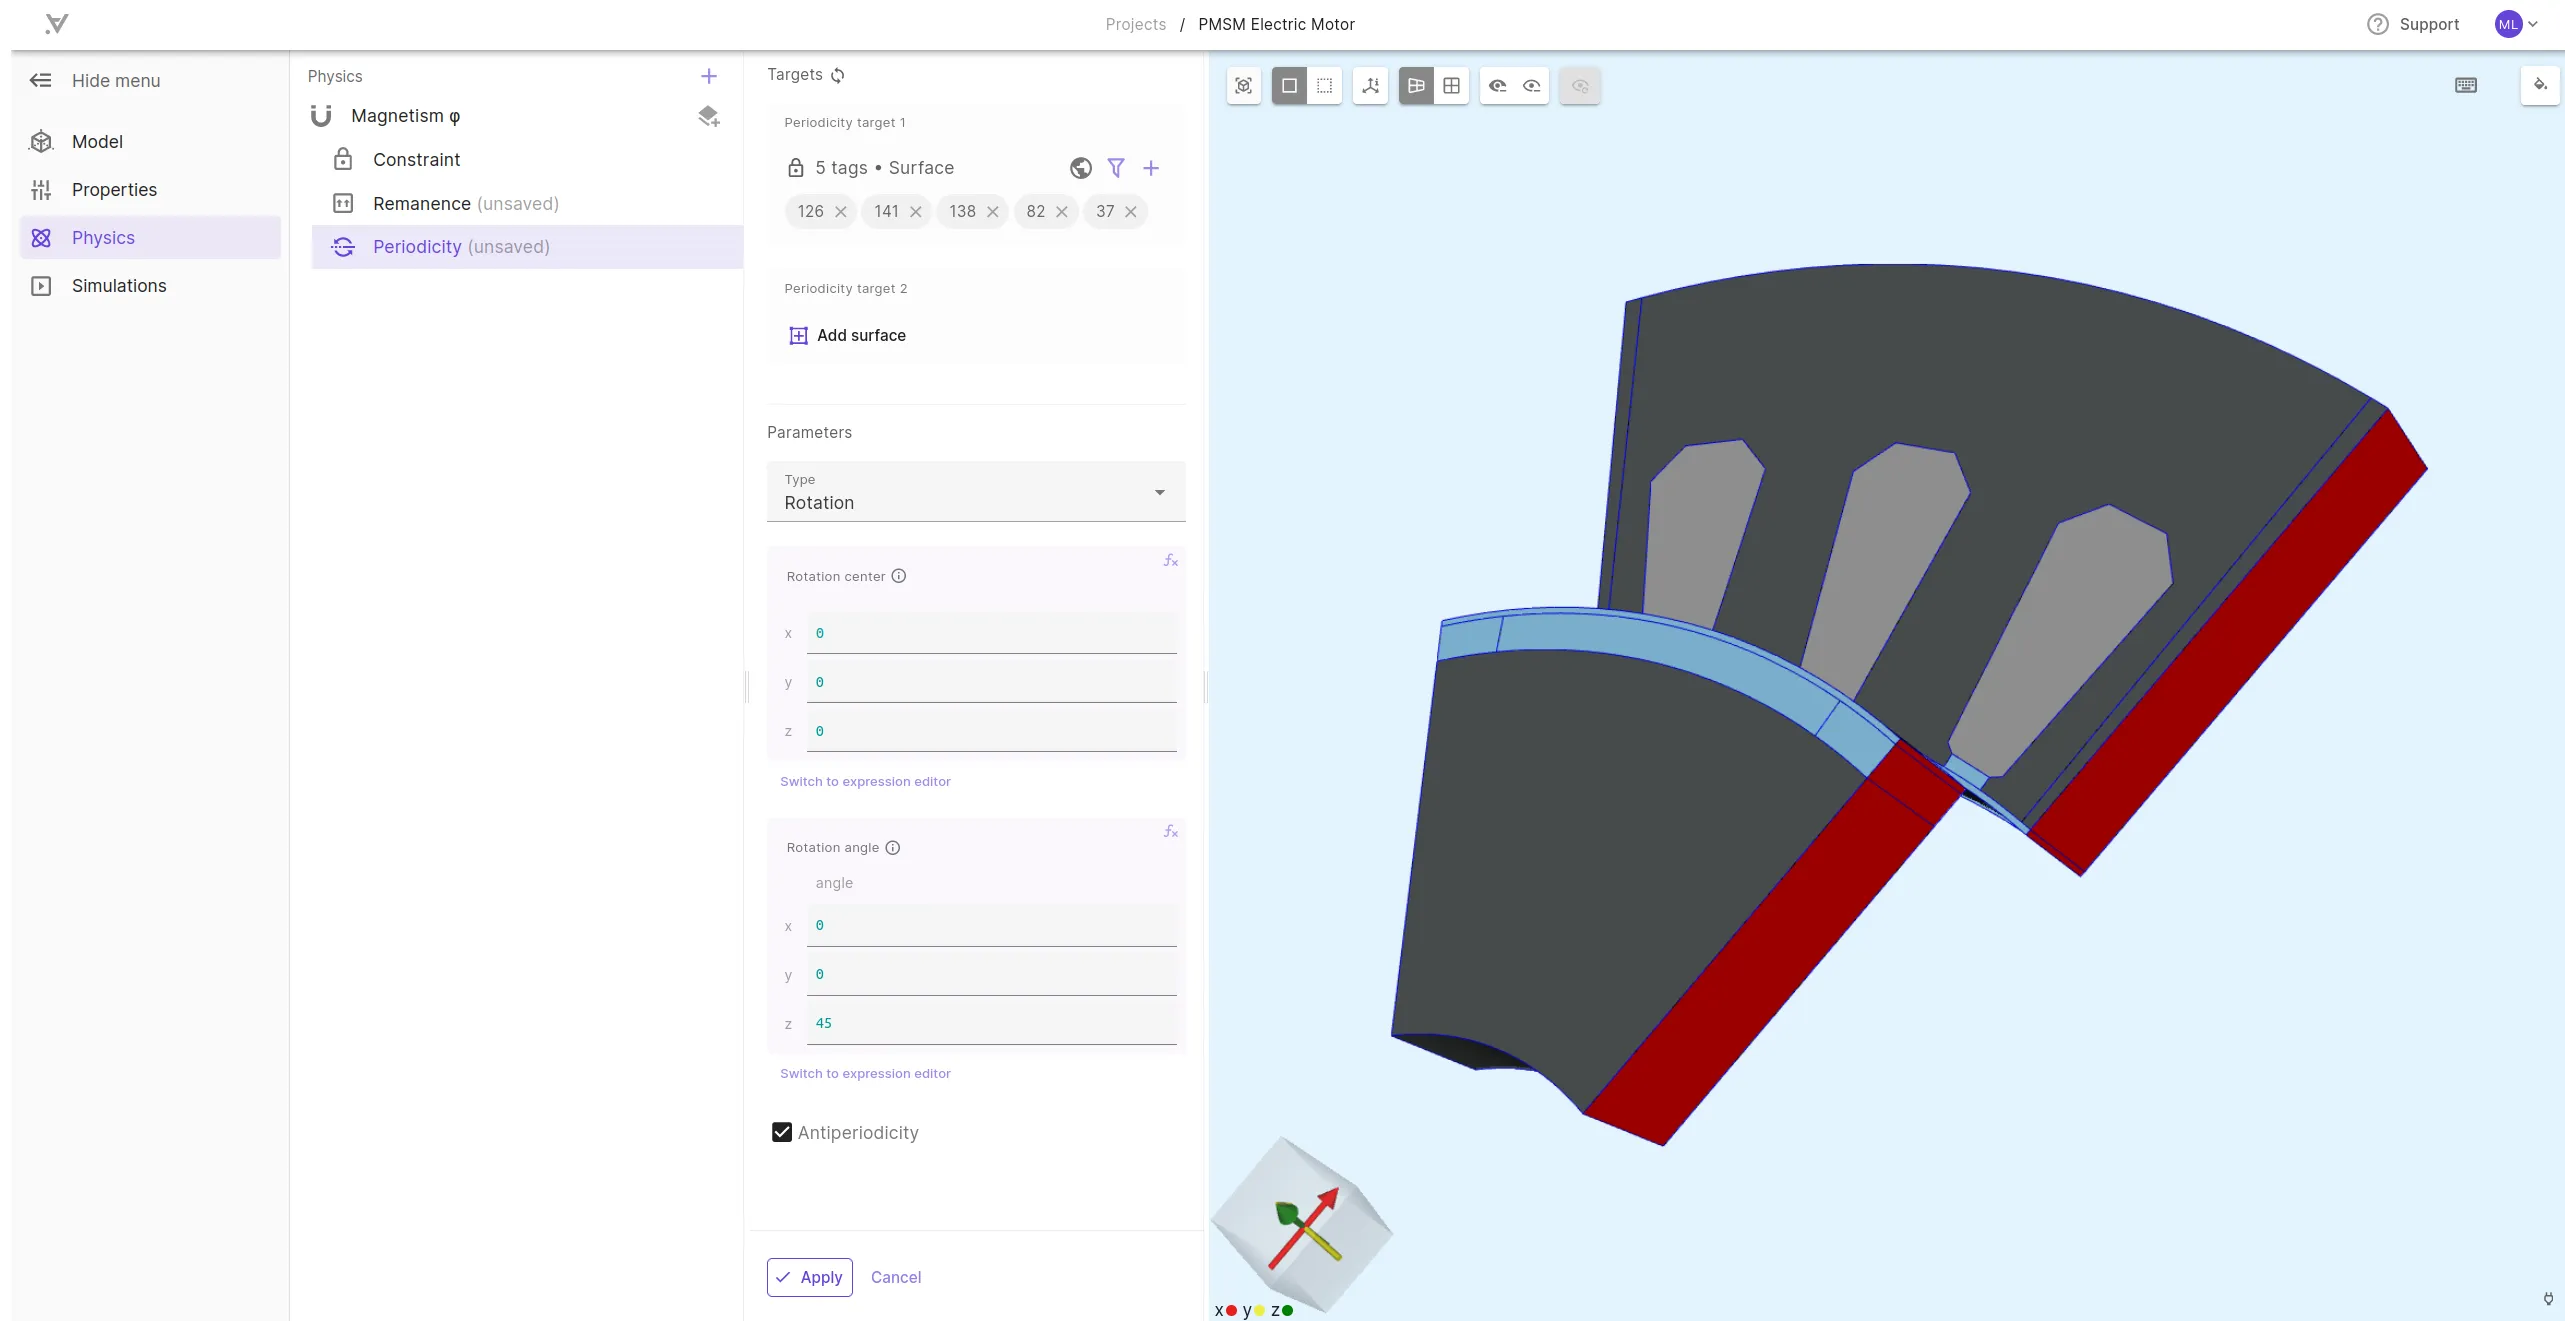2565x1321 pixels.
Task: Remove tag 82 with its X
Action: coord(1062,212)
